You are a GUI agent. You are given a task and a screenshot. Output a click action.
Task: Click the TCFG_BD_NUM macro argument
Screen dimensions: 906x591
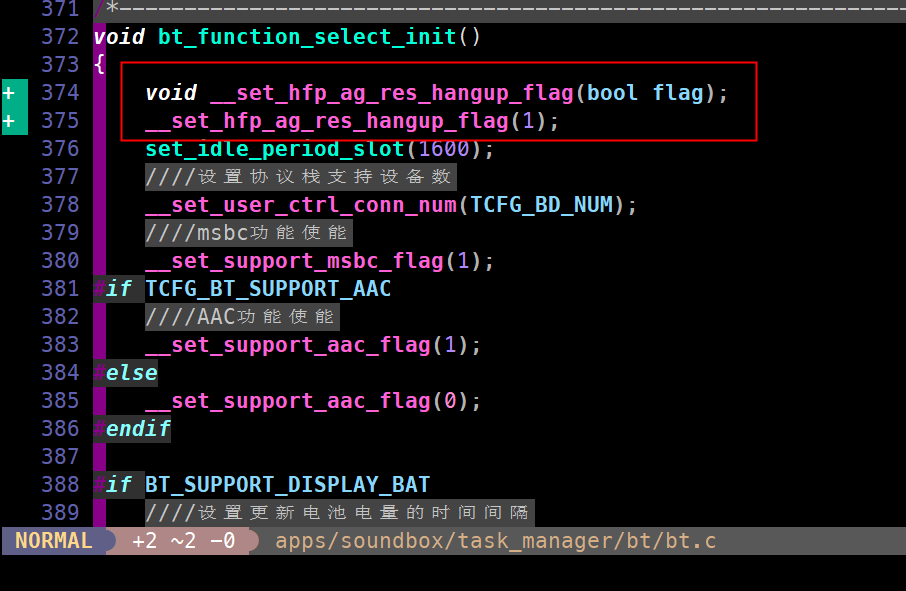coord(541,205)
